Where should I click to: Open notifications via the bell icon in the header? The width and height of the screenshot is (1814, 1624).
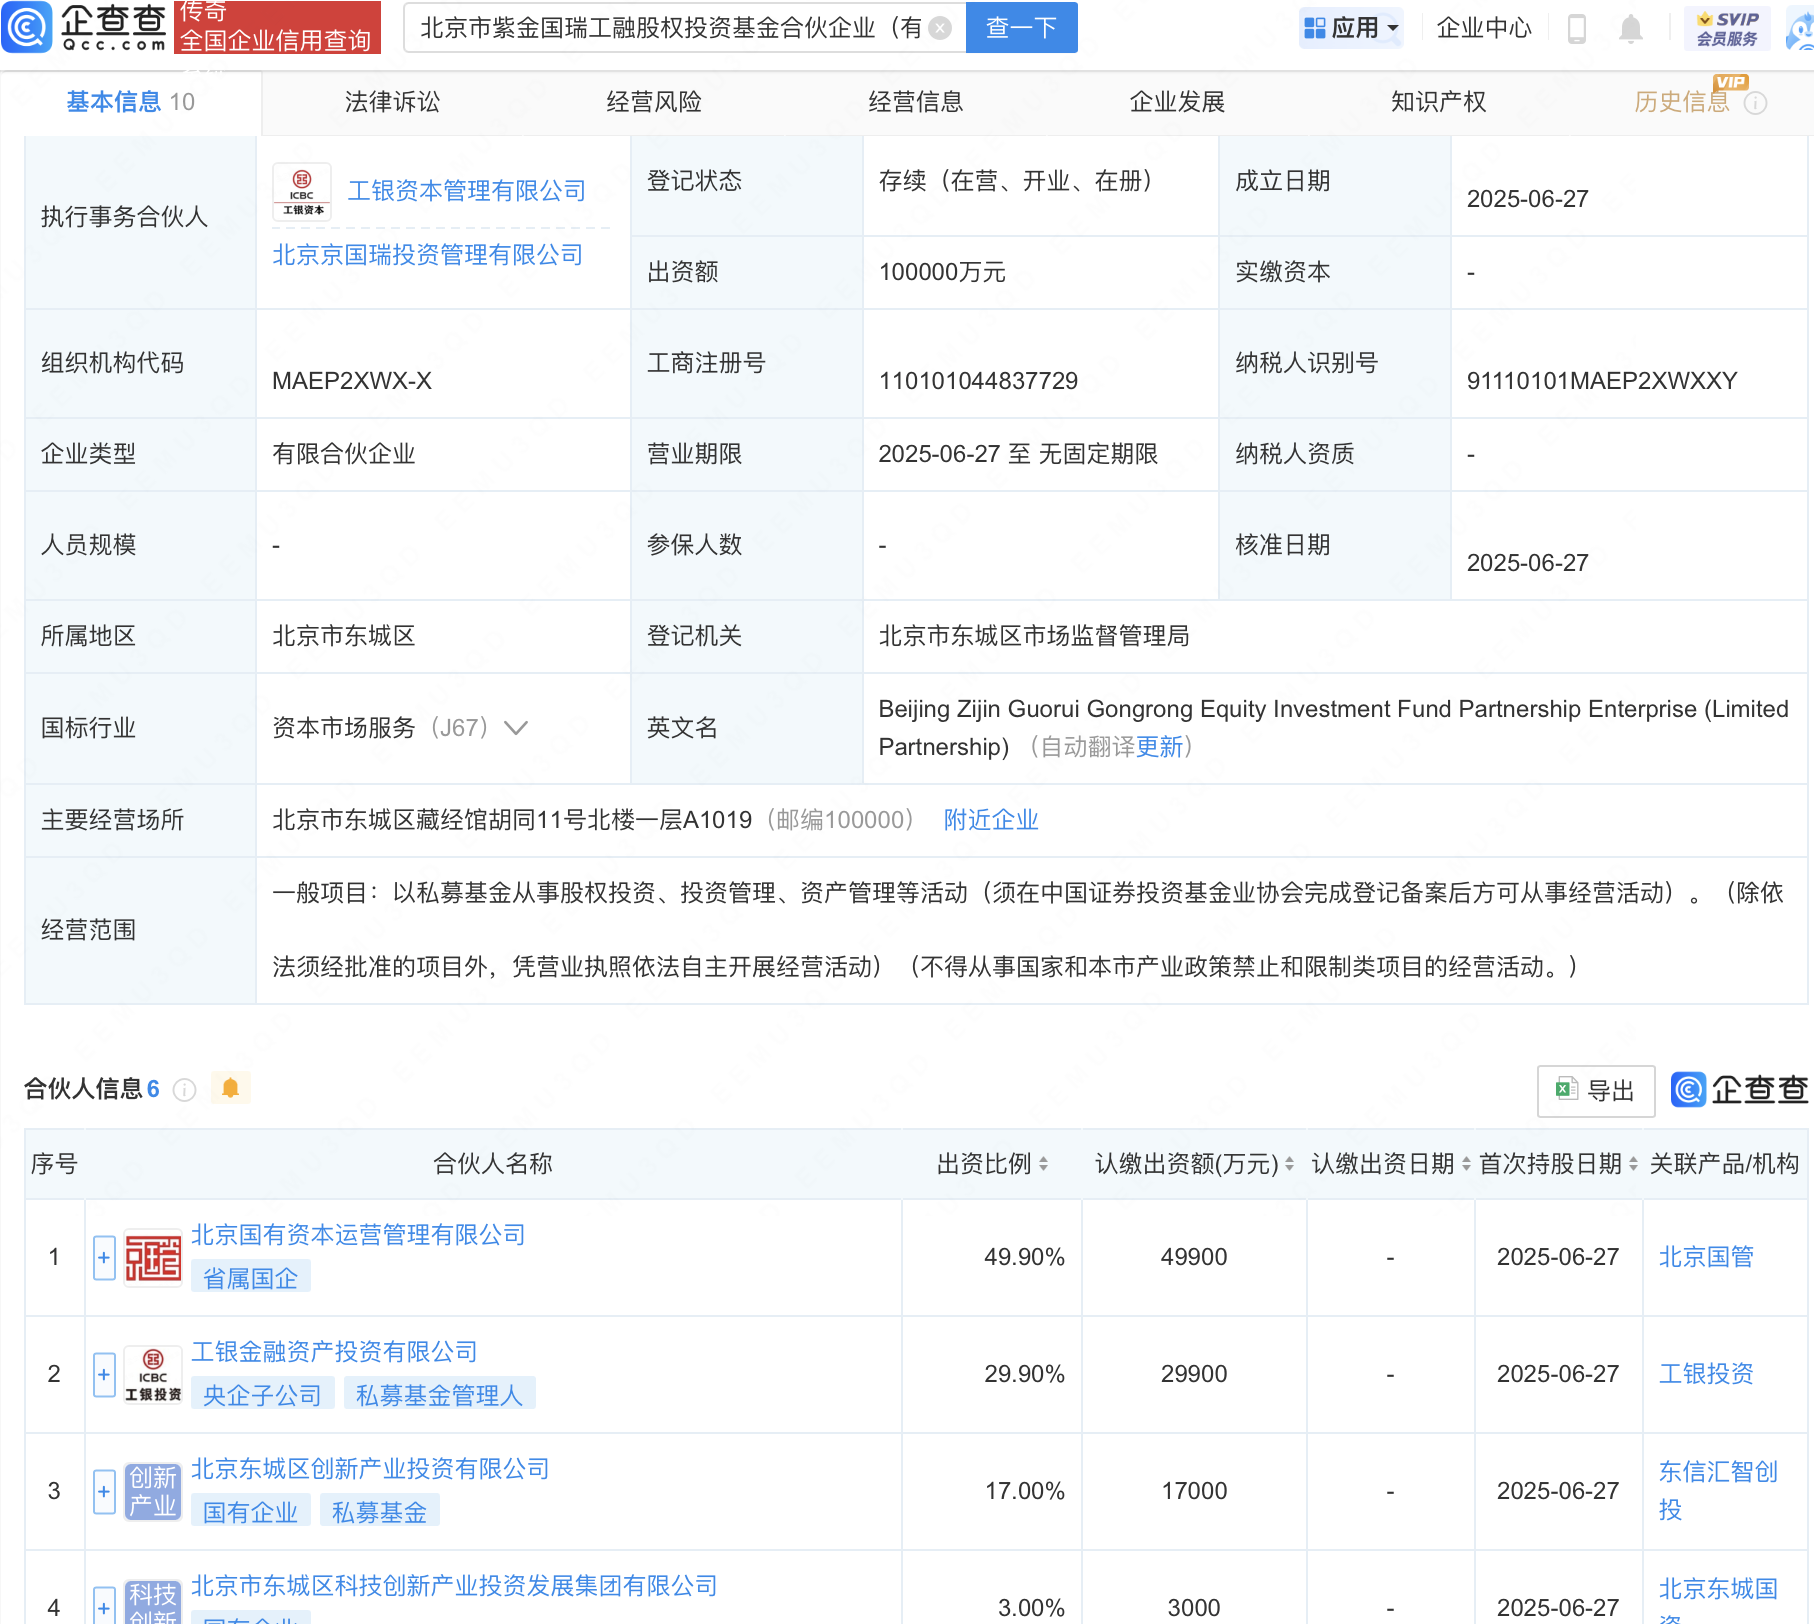(1631, 28)
